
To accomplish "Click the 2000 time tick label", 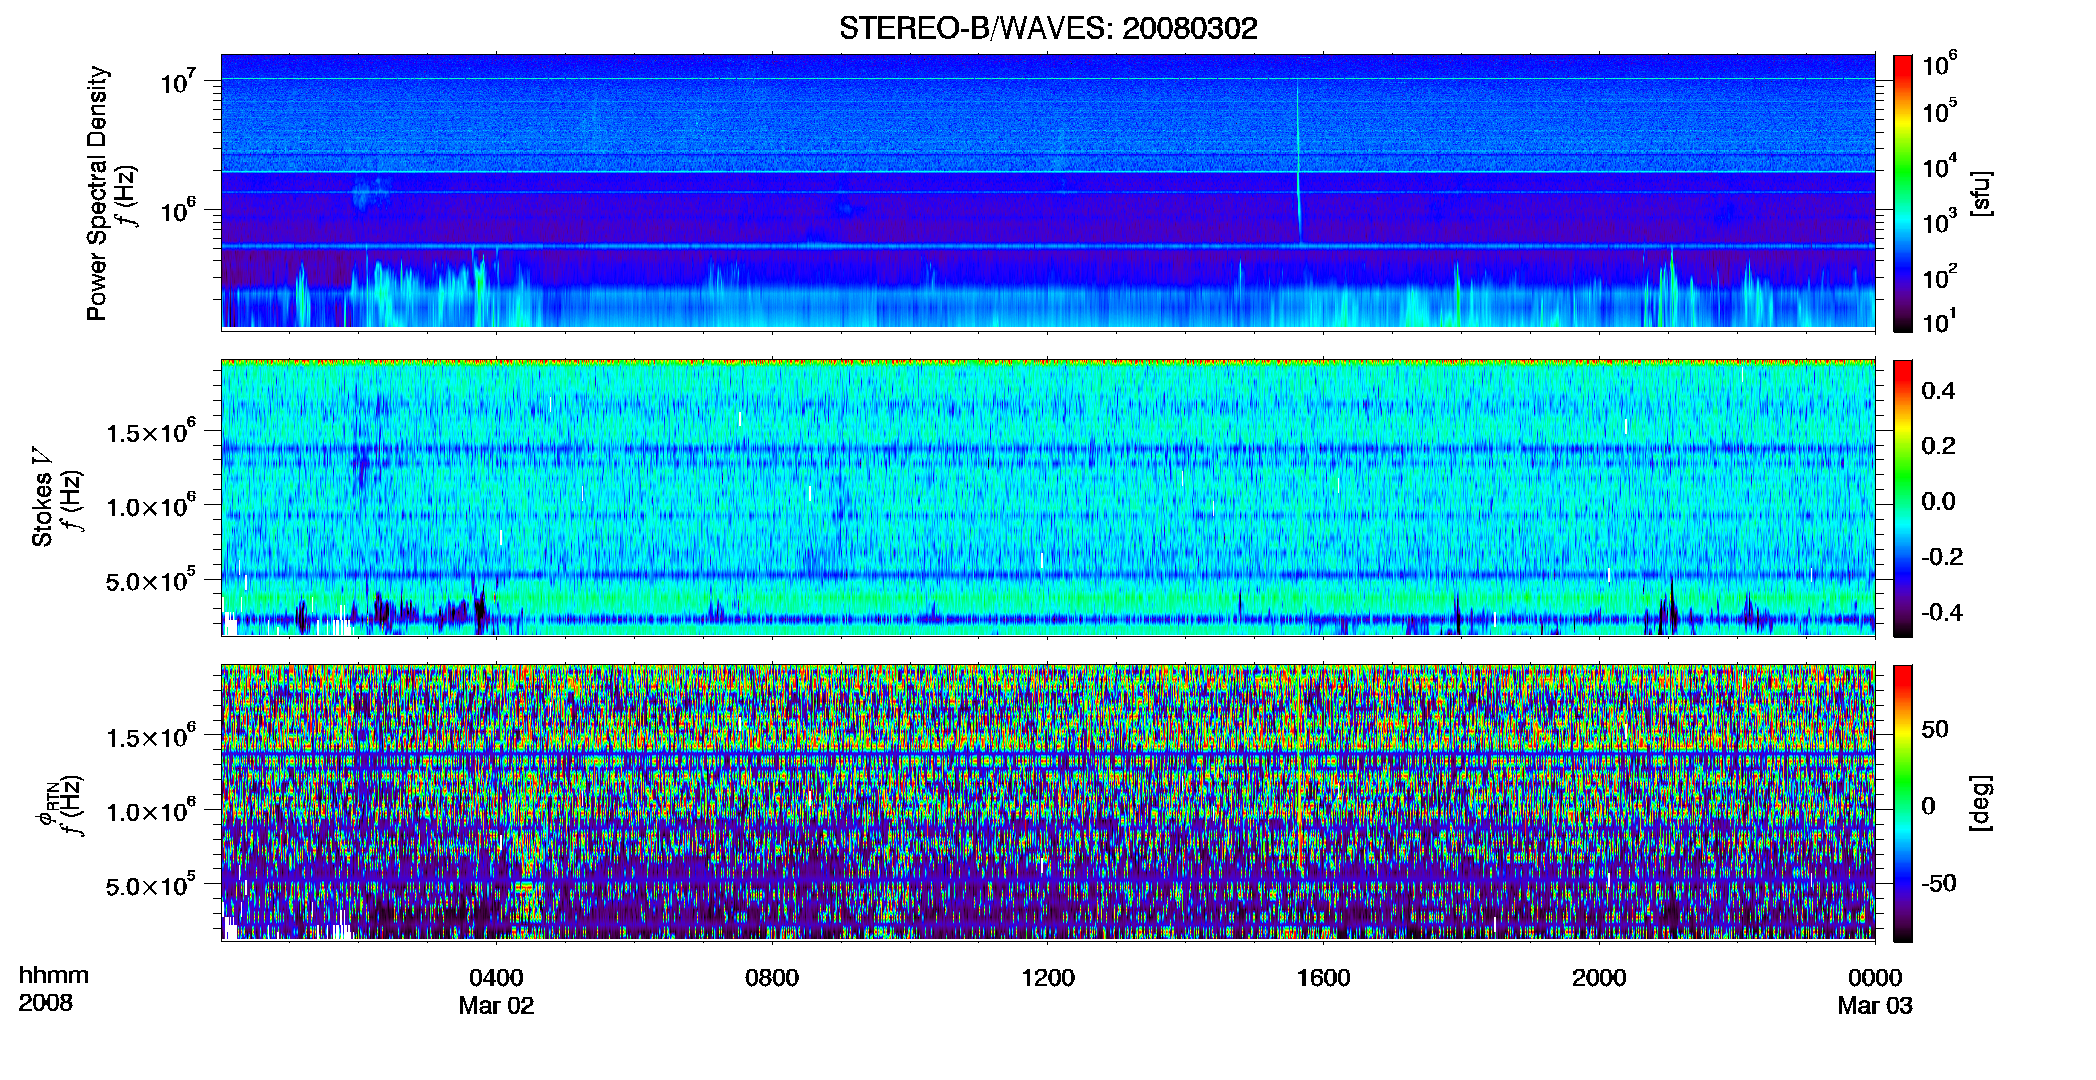I will [x=1599, y=977].
